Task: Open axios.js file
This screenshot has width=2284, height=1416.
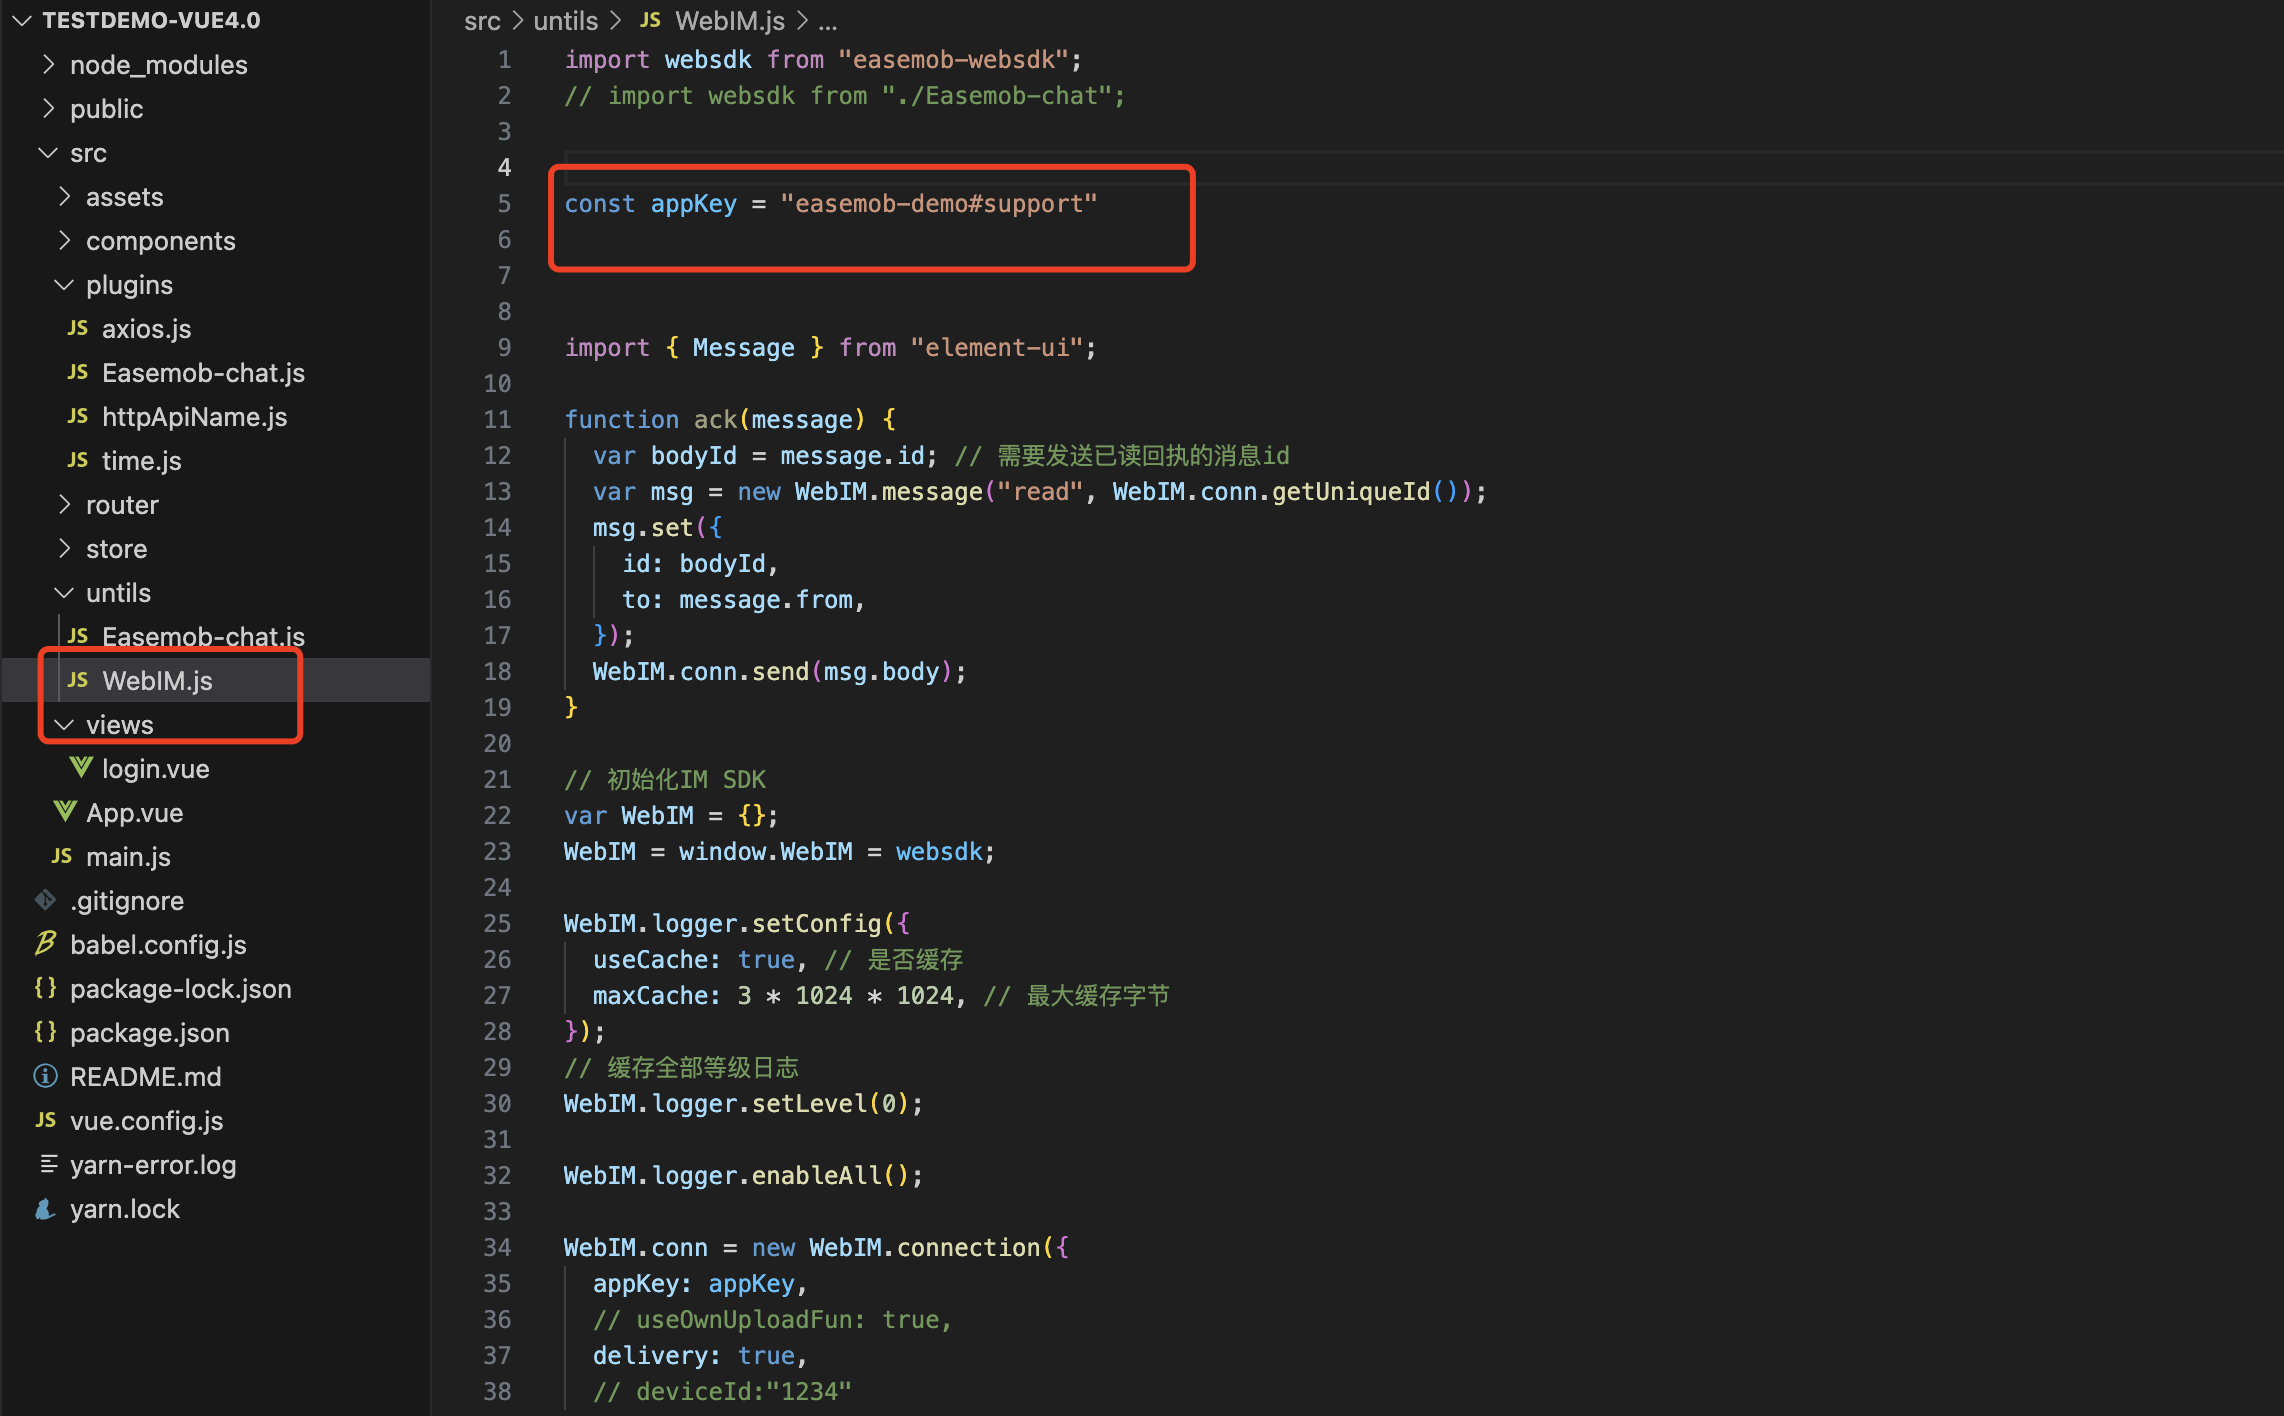Action: pyautogui.click(x=146, y=329)
